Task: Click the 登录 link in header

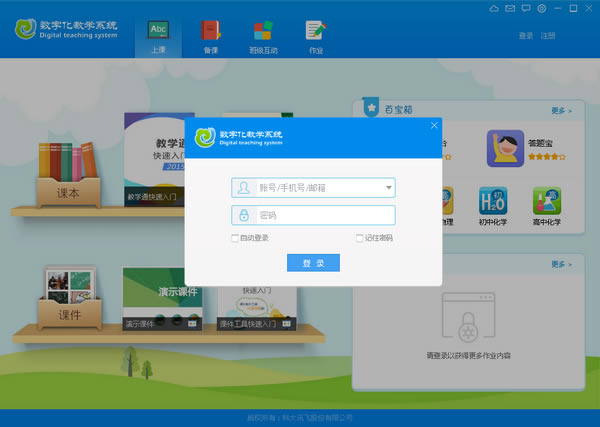Action: pos(526,36)
